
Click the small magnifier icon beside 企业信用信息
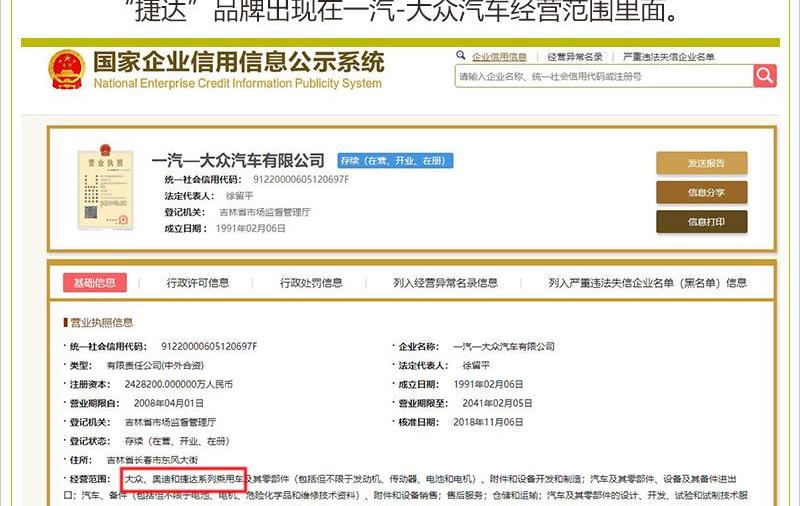(x=461, y=55)
